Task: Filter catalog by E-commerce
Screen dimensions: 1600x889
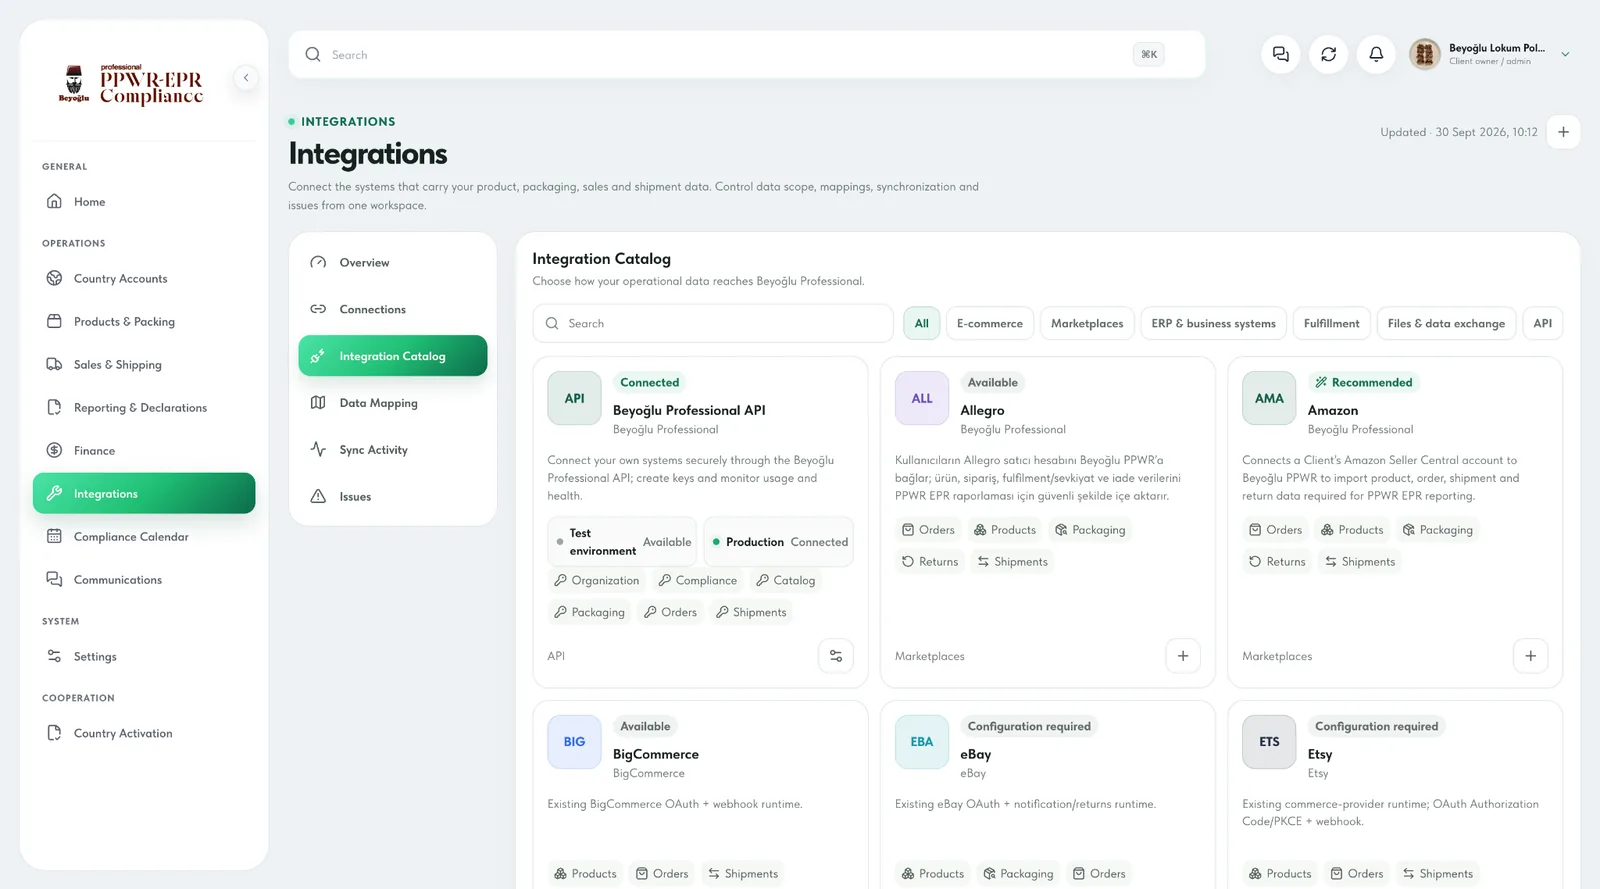Action: (x=990, y=324)
